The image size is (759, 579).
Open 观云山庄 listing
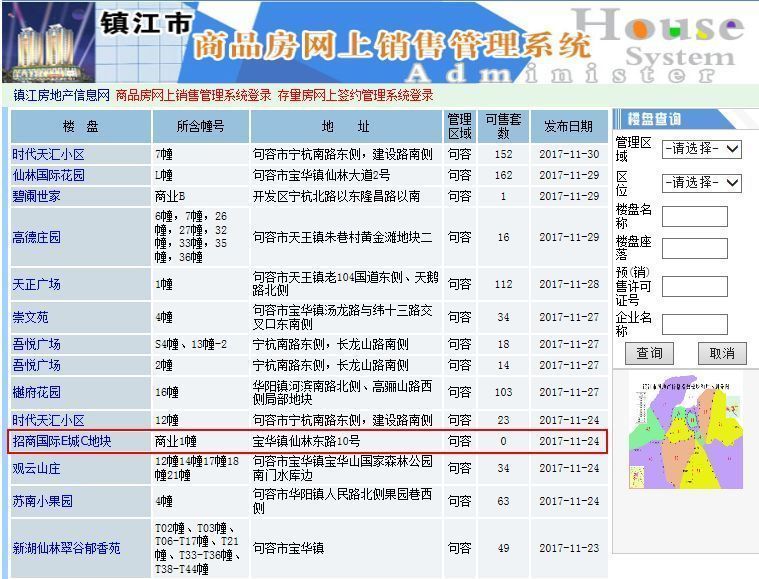point(36,468)
